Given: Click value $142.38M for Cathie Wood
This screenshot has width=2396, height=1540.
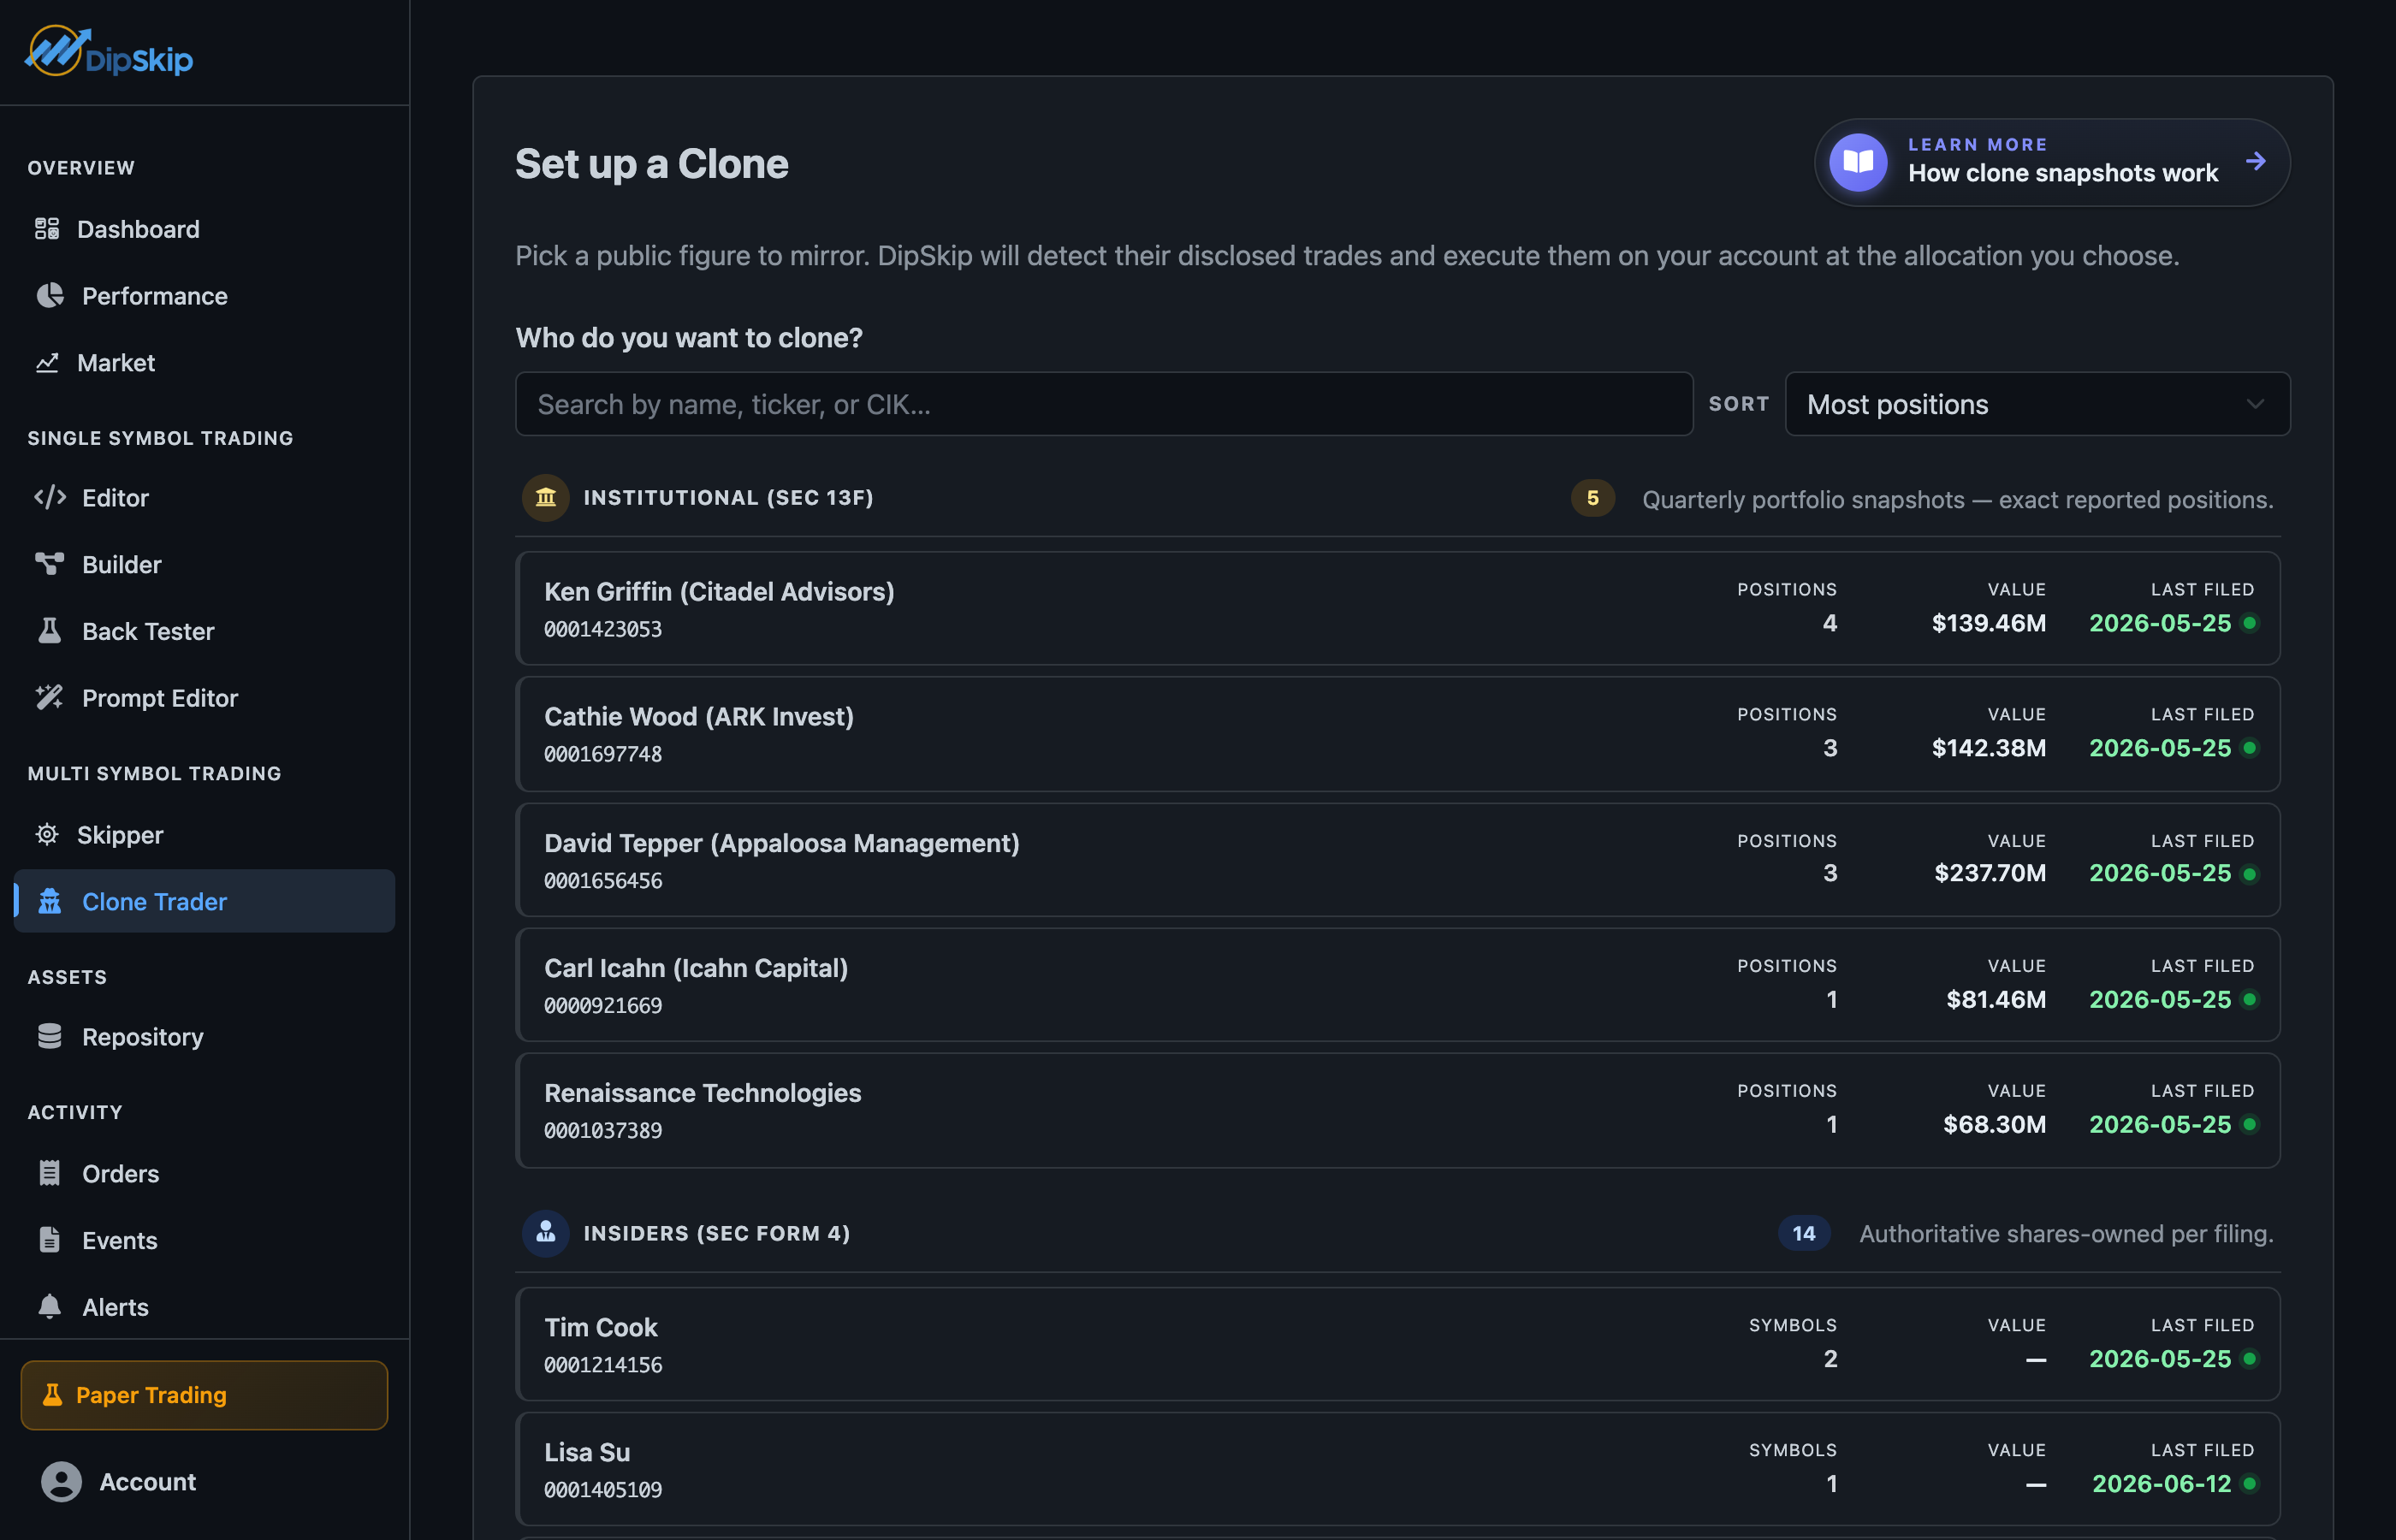Looking at the screenshot, I should [x=1988, y=748].
